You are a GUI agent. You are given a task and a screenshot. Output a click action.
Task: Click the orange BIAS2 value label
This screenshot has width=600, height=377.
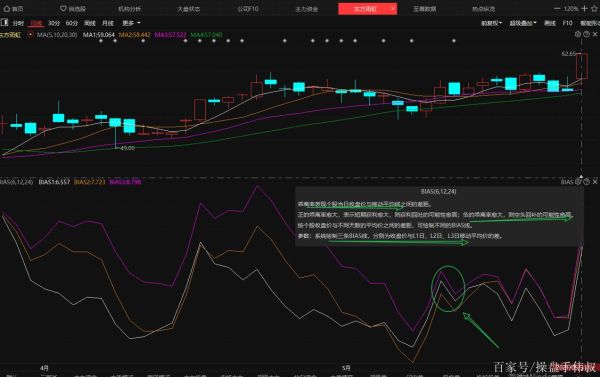(89, 182)
